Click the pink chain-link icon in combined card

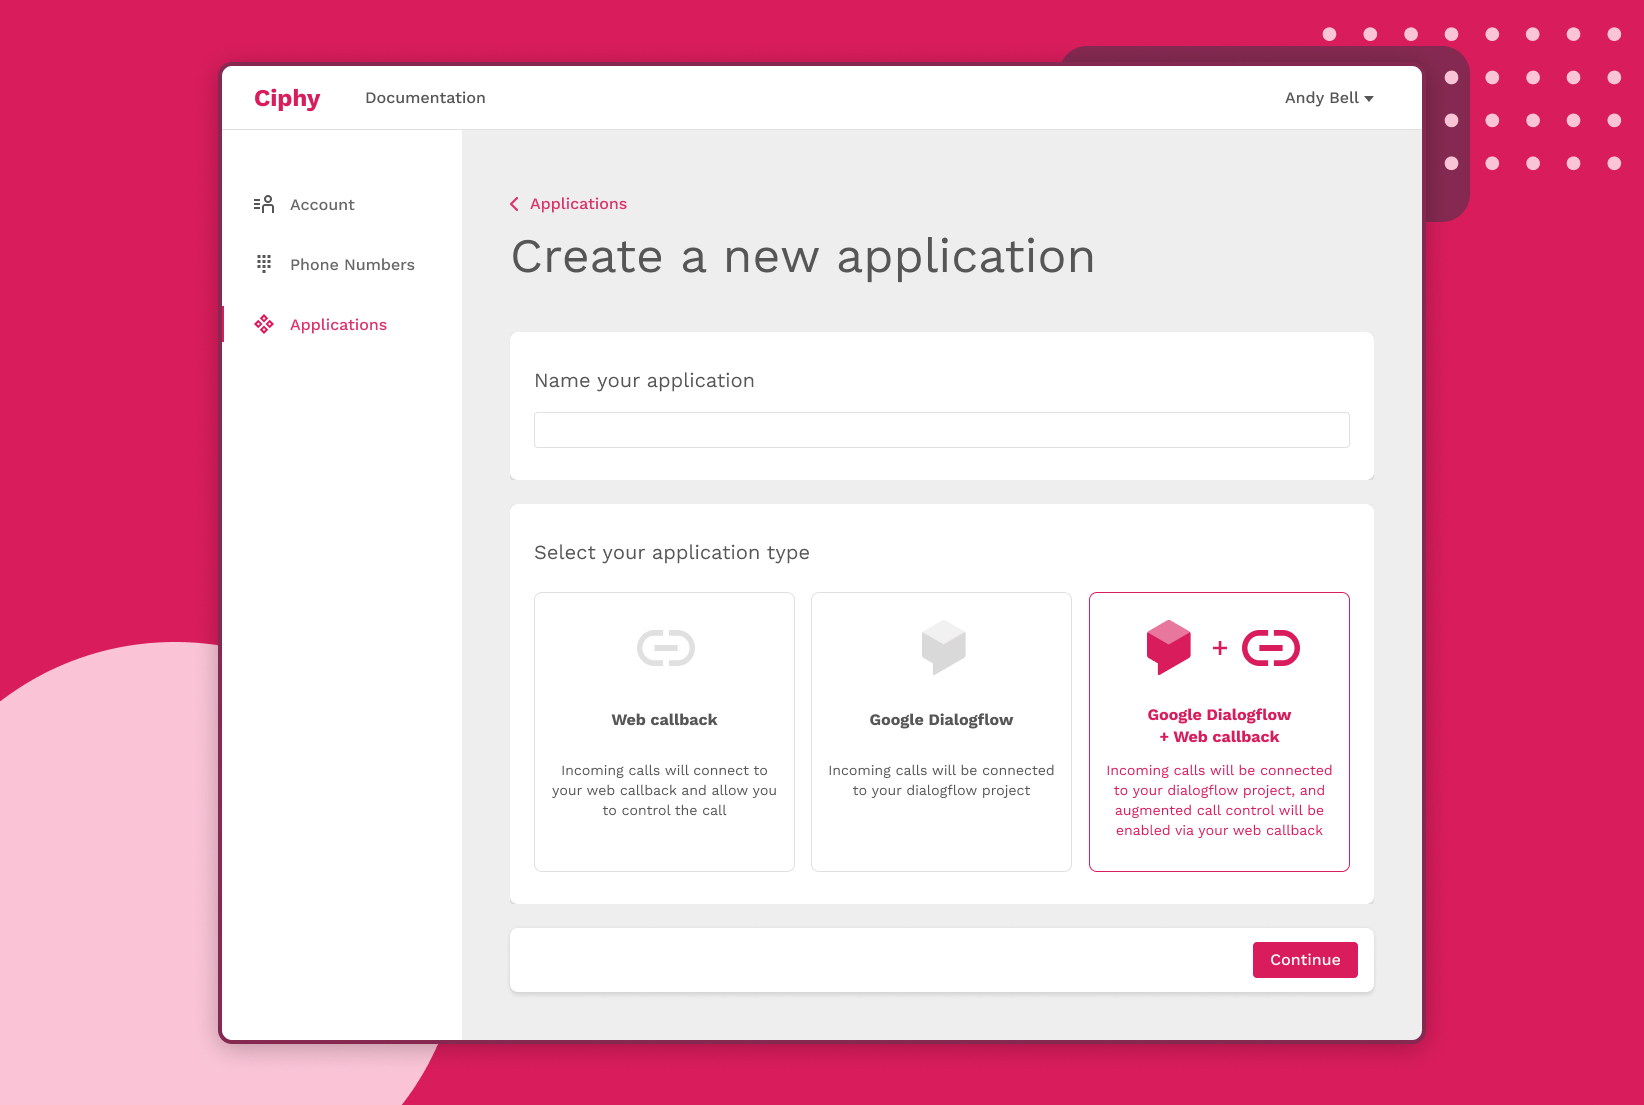pos(1271,647)
